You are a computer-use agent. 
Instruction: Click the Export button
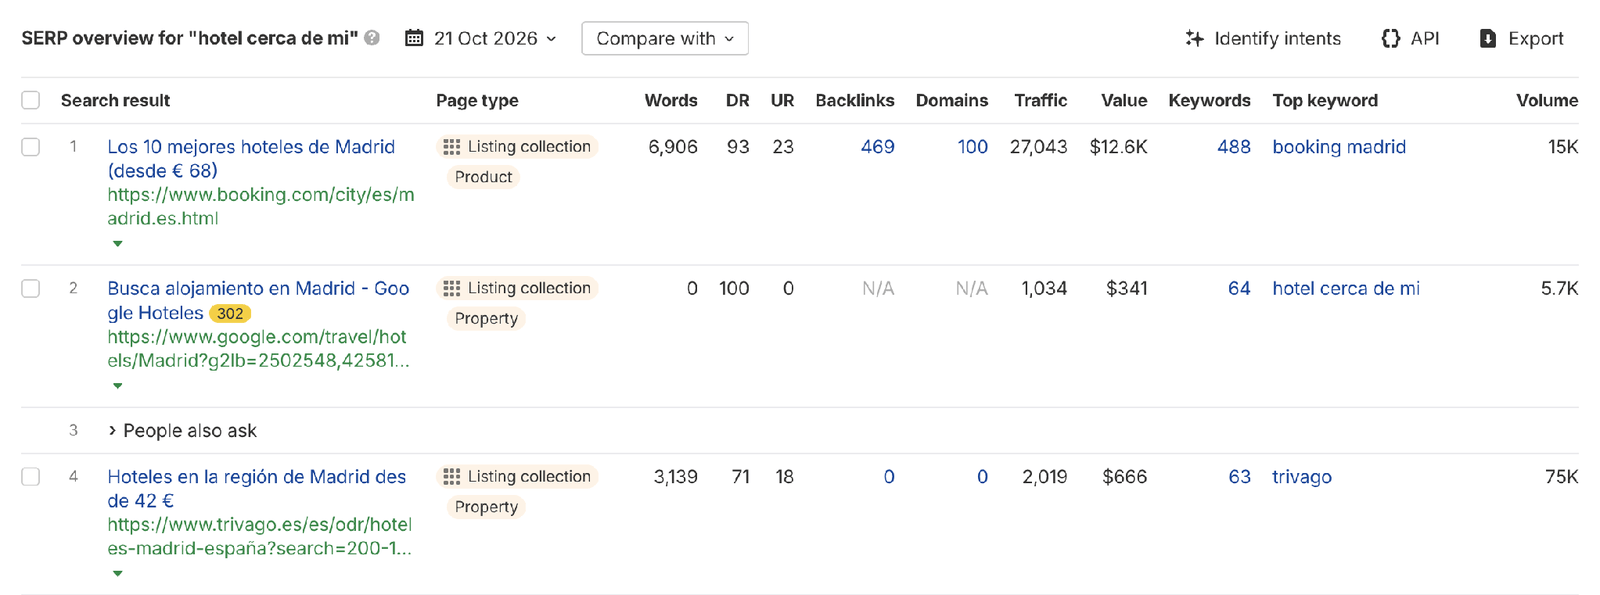pos(1521,38)
